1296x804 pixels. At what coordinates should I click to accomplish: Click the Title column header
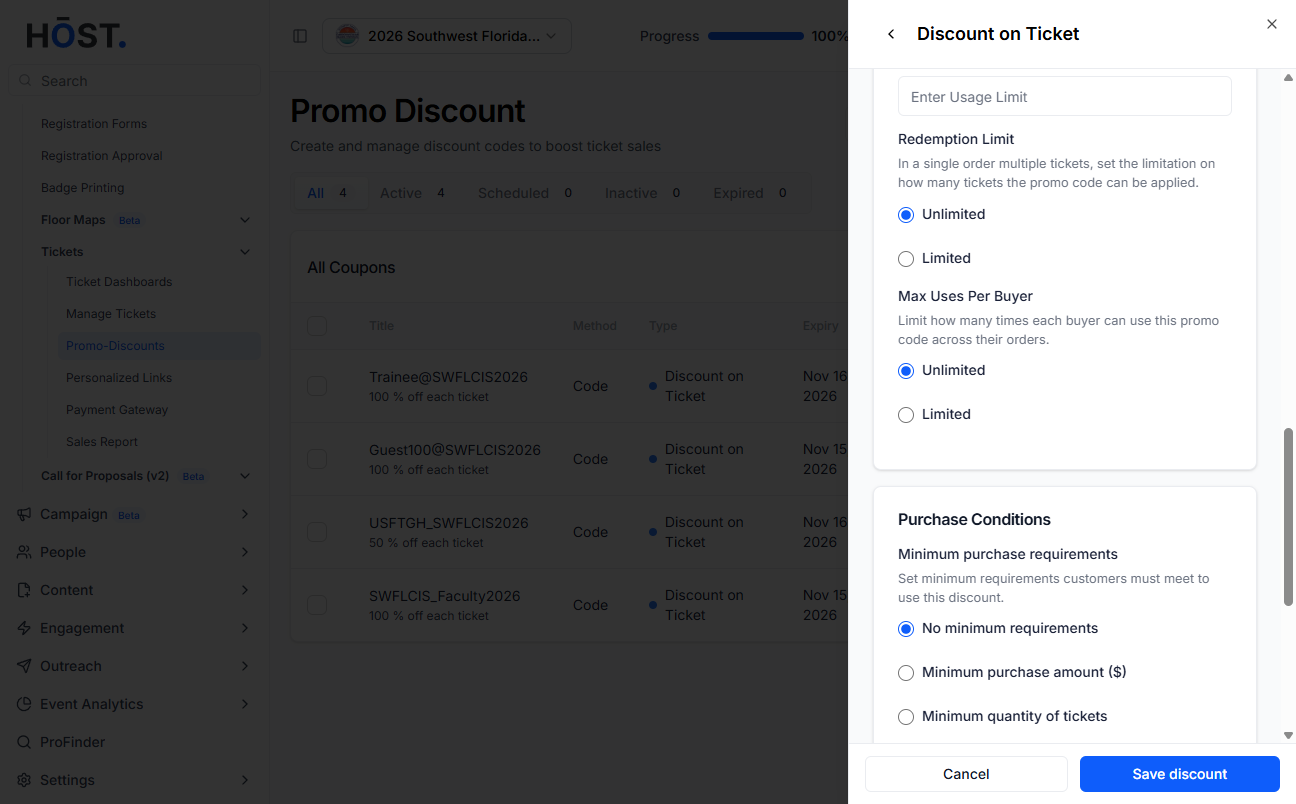click(381, 326)
